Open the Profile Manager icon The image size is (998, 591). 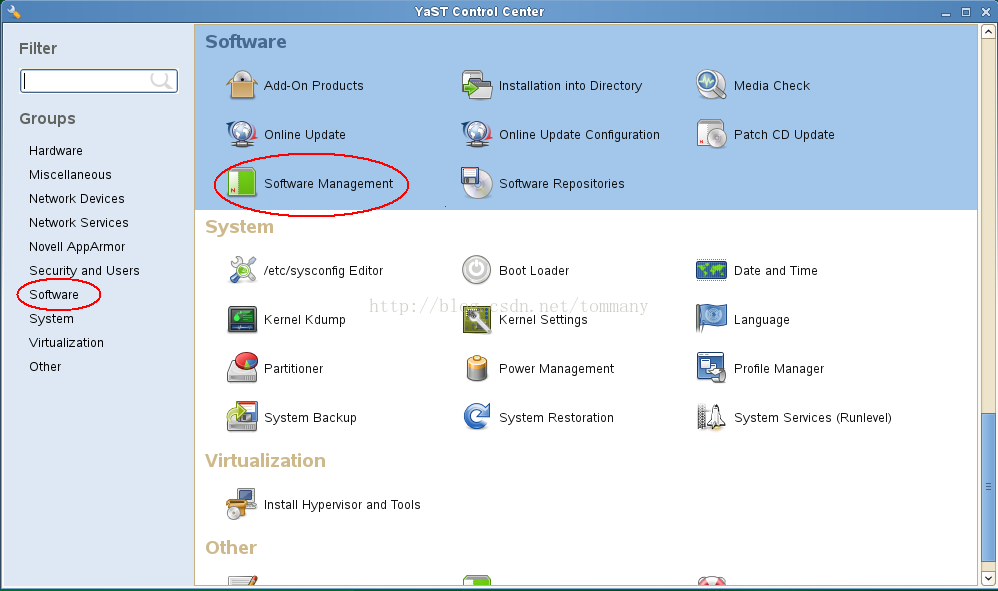711,368
